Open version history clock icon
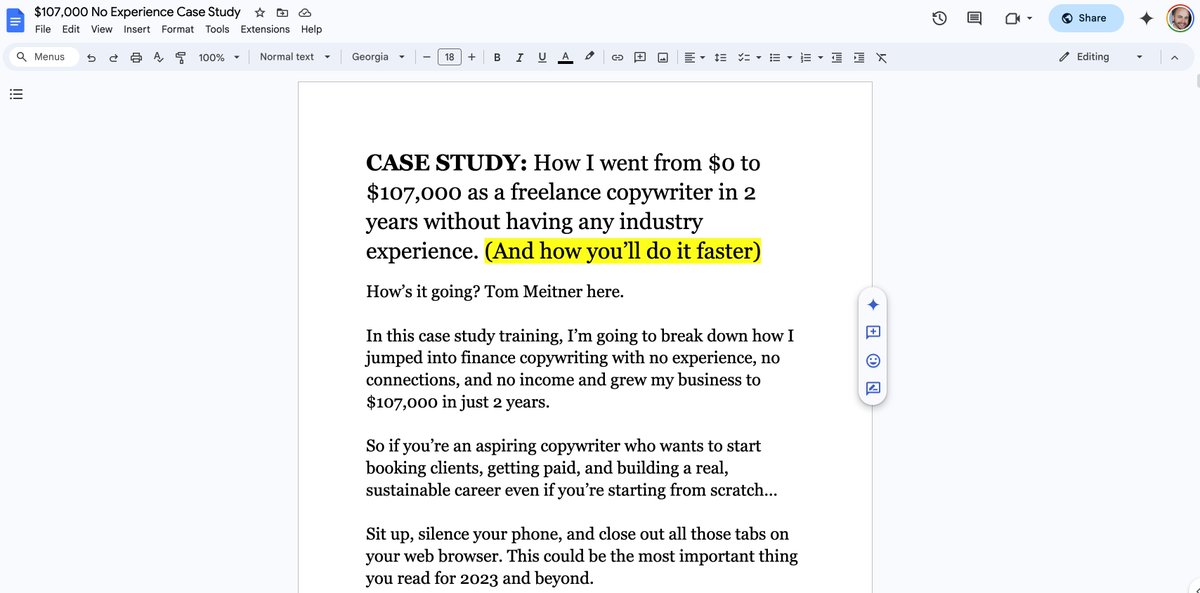 [939, 18]
